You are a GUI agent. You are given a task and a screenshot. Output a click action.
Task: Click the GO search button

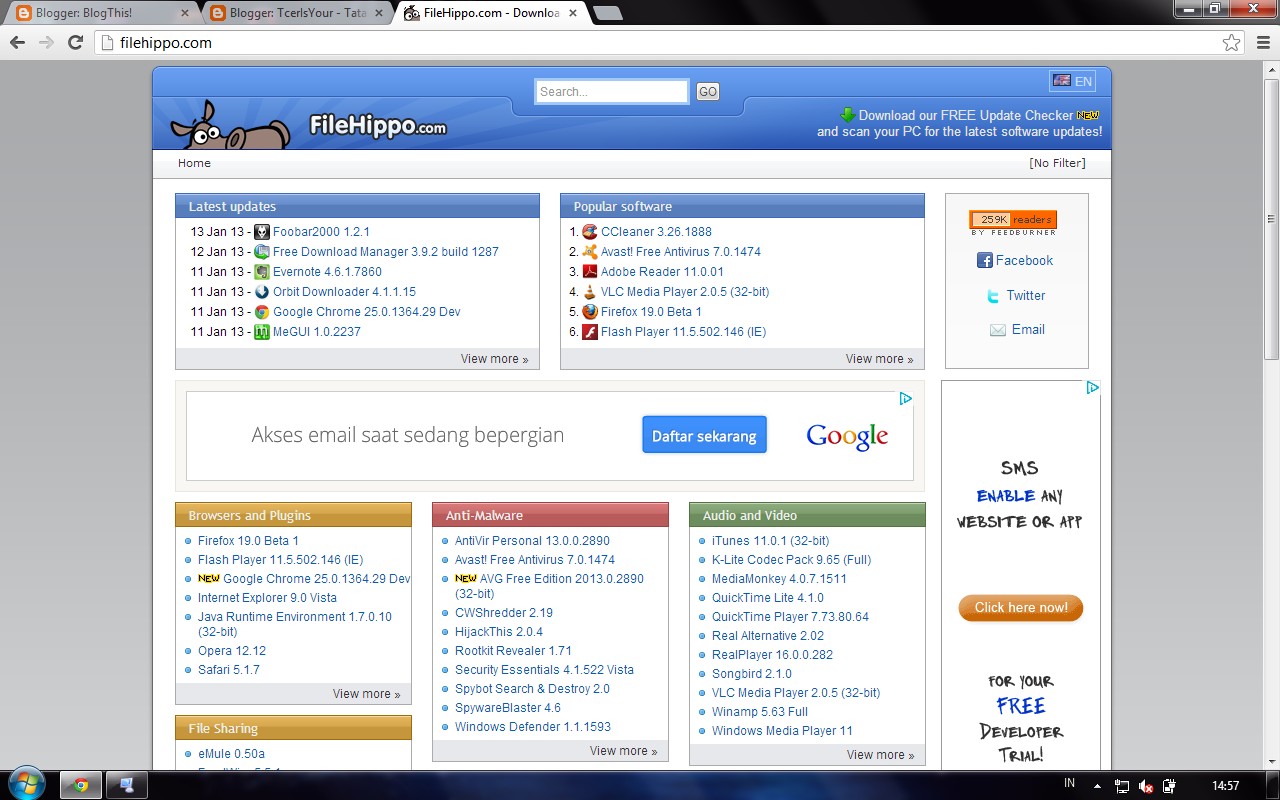tap(708, 92)
